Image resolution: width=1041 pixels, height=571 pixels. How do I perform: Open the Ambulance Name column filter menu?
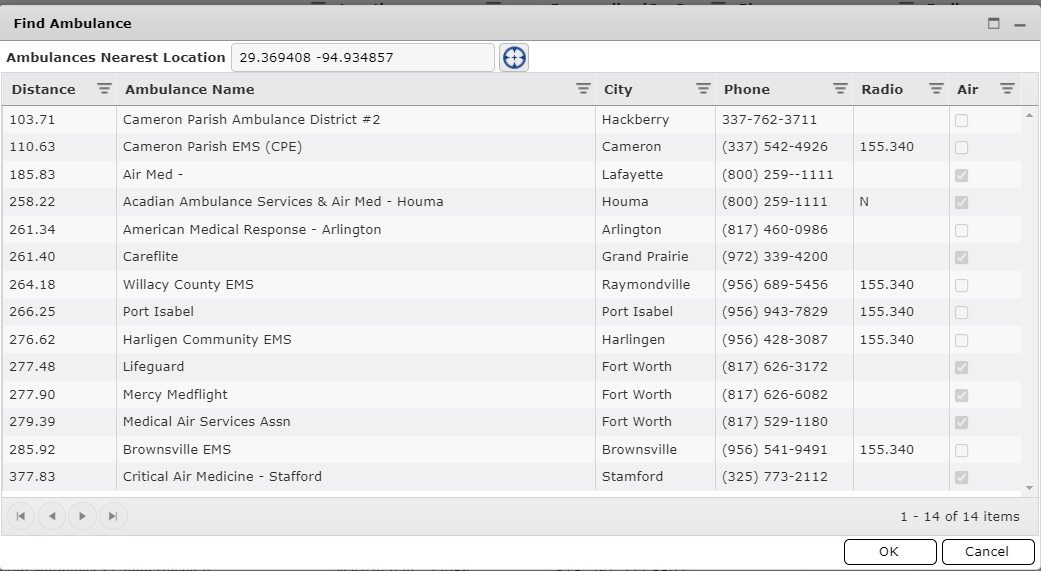[583, 89]
